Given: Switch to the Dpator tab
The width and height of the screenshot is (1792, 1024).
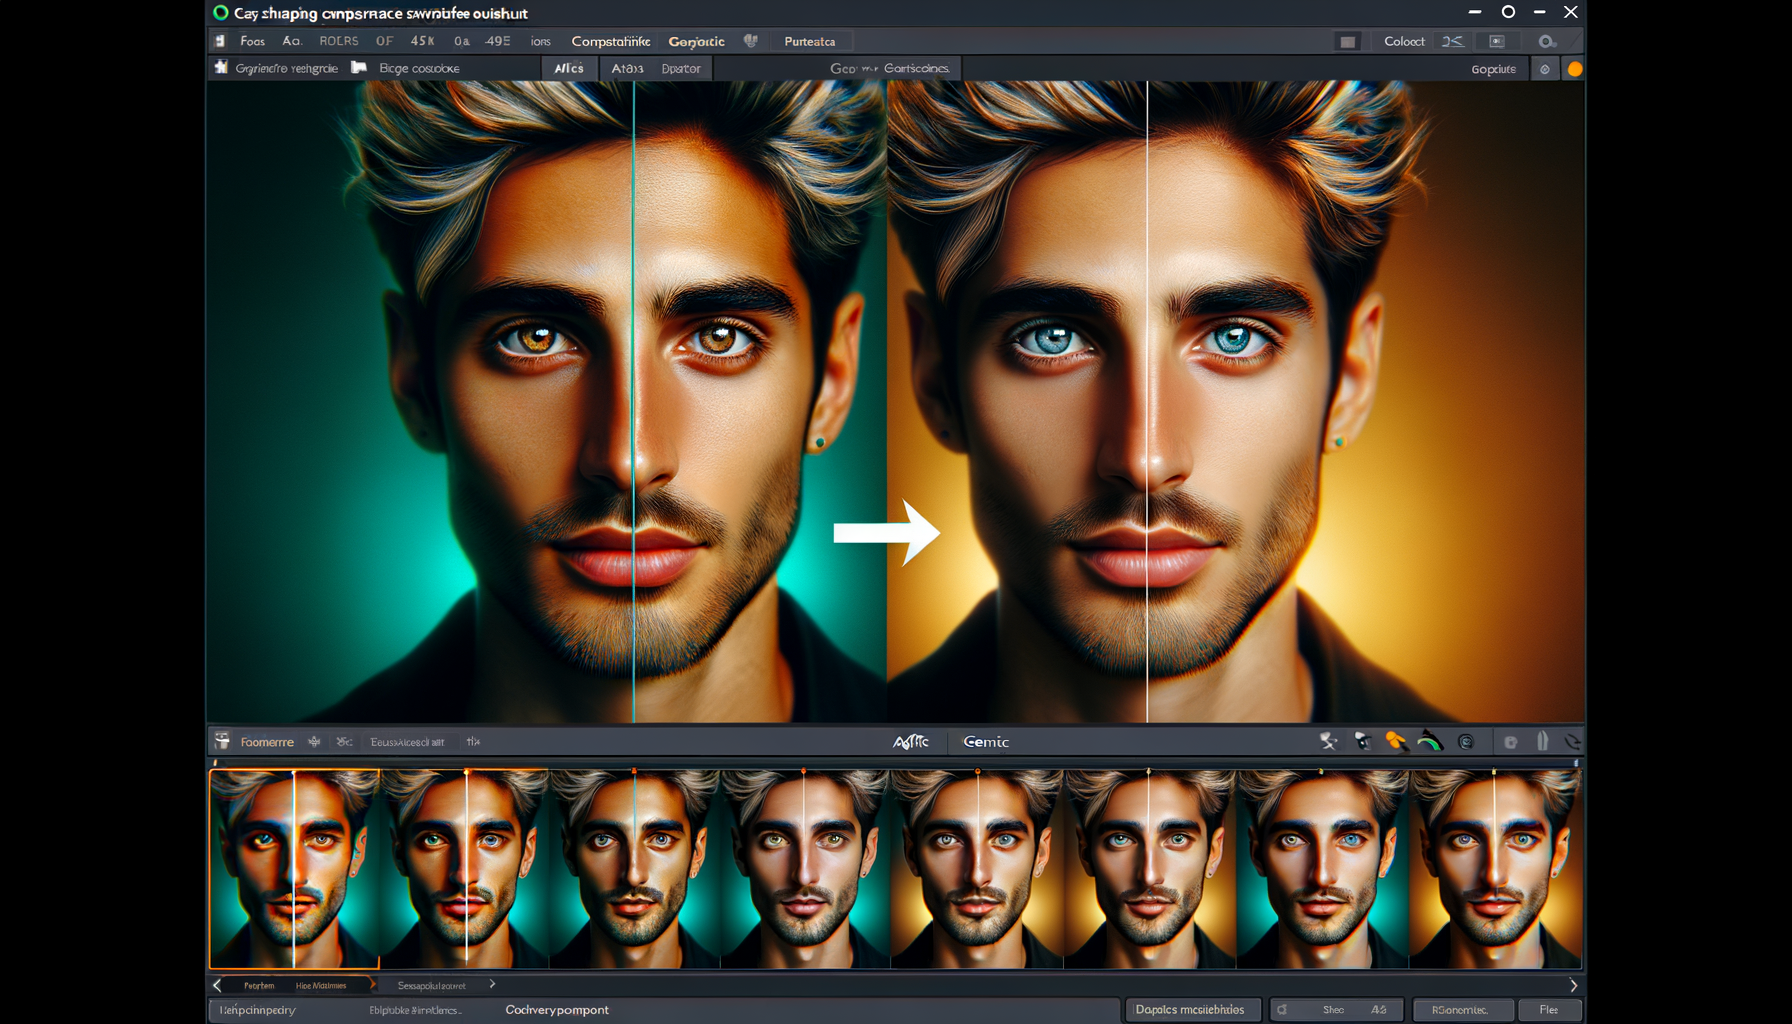Looking at the screenshot, I should tap(681, 68).
